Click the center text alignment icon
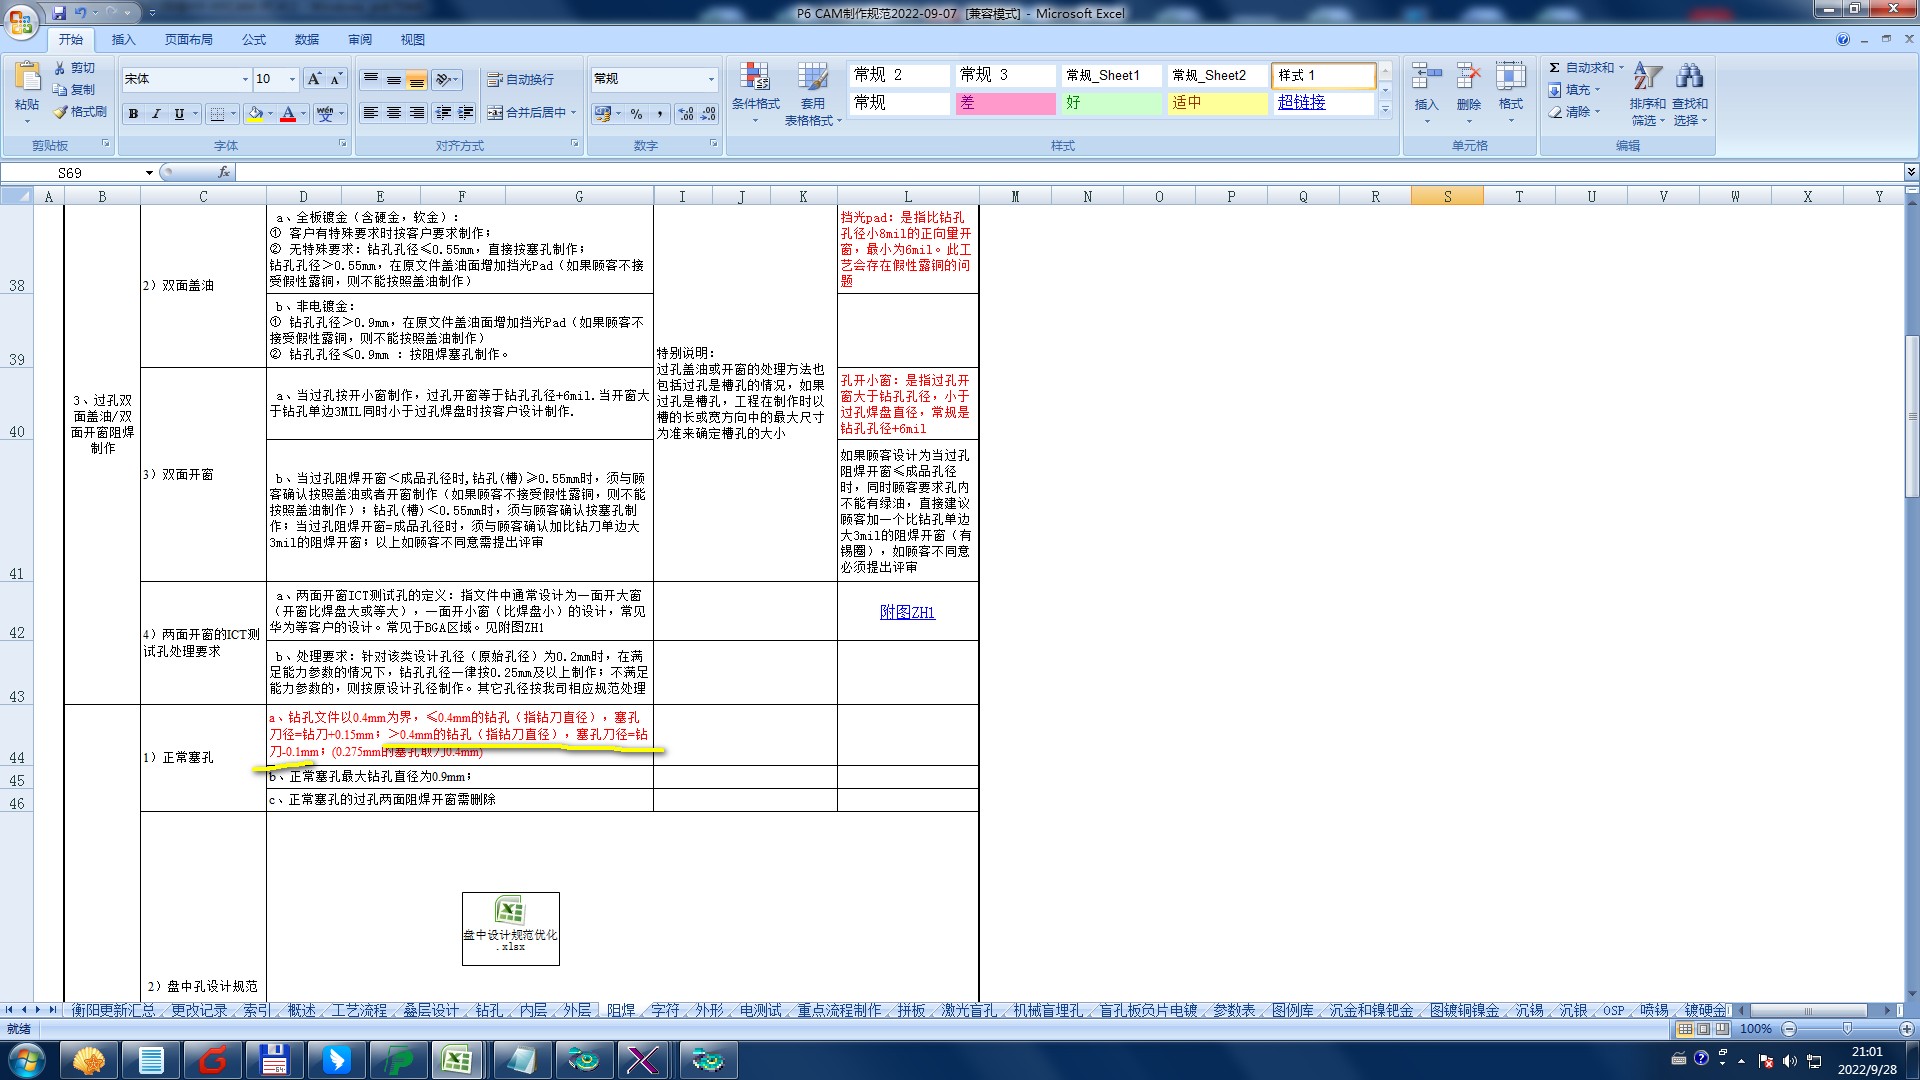Screen dimensions: 1920x1080 click(x=394, y=113)
